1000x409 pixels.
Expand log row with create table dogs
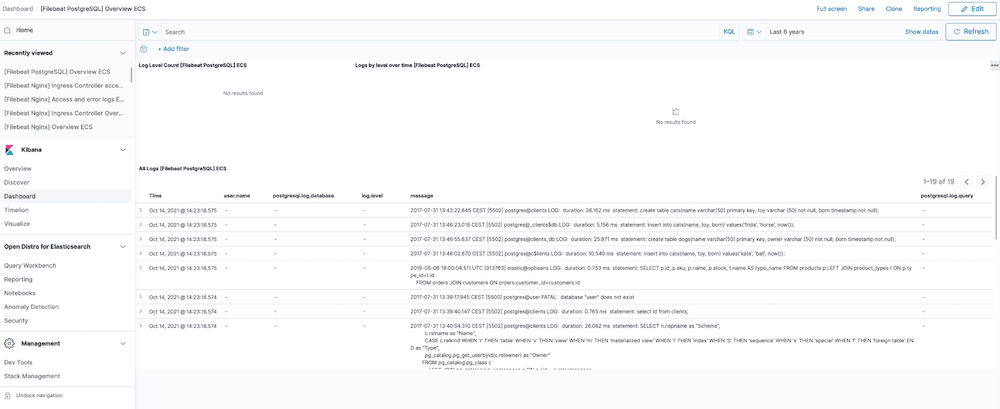tap(141, 239)
